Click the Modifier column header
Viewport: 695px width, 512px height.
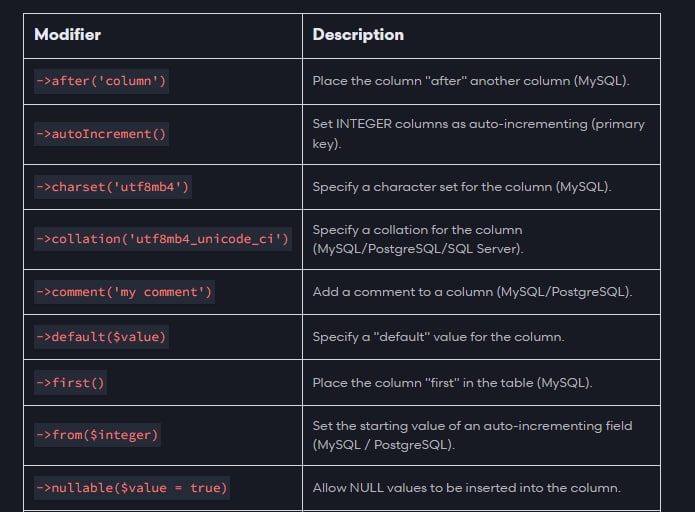pos(67,35)
